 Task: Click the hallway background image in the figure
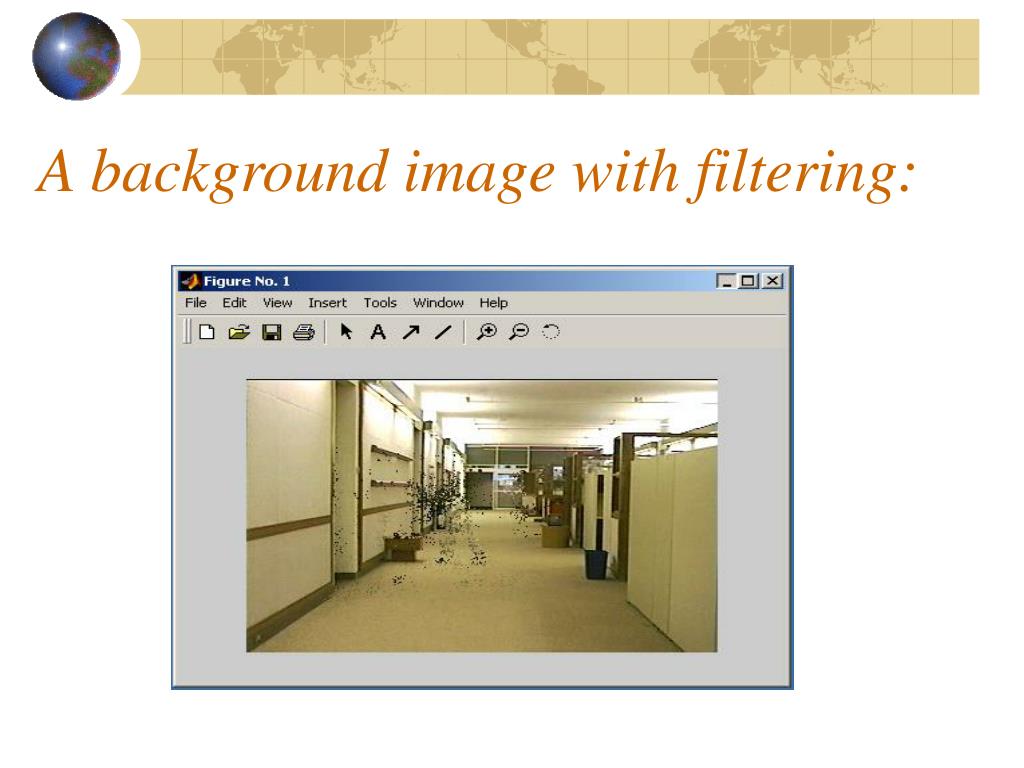pyautogui.click(x=482, y=515)
